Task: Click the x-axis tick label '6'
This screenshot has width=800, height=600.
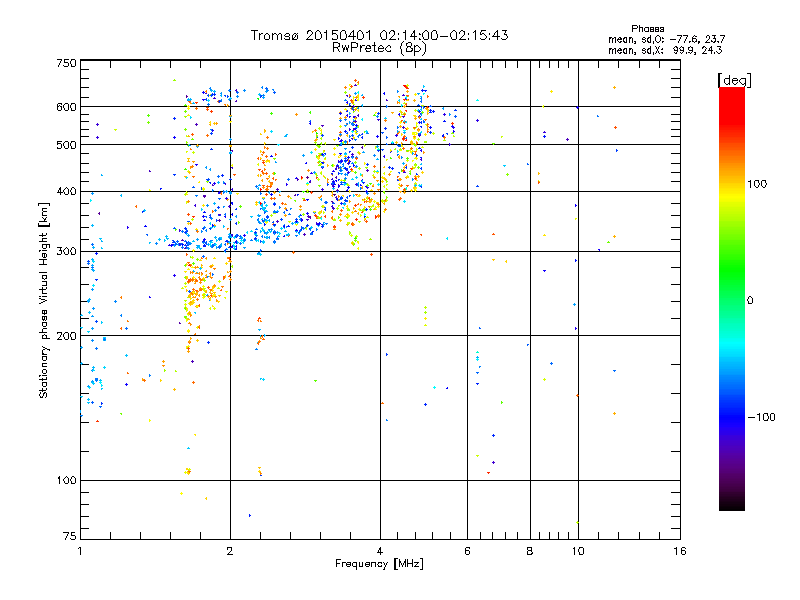Action: (467, 551)
